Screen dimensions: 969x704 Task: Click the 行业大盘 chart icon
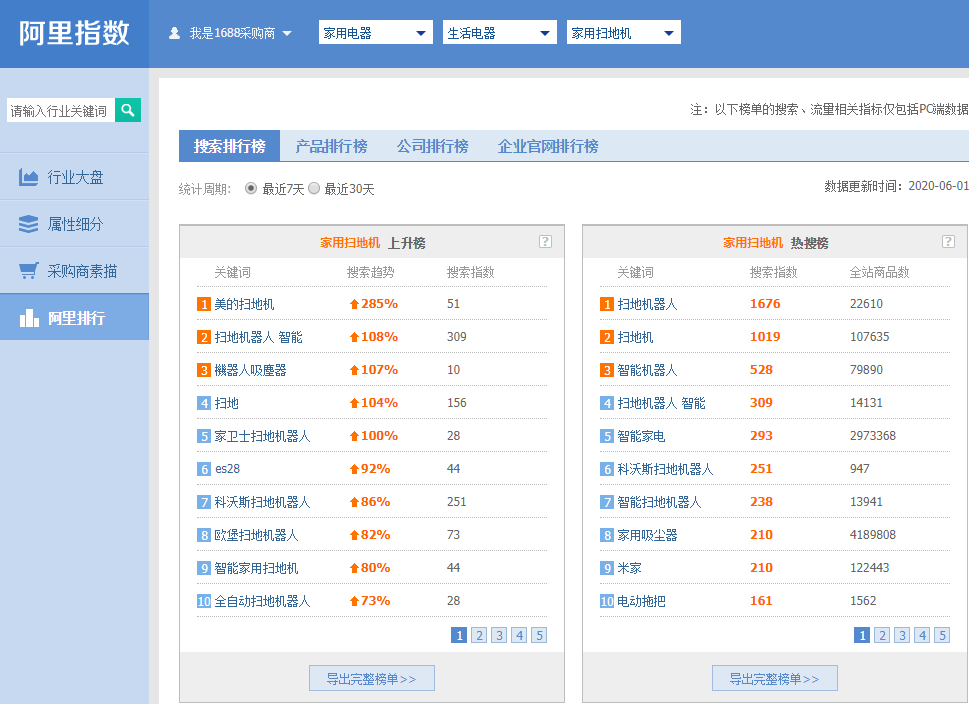pyautogui.click(x=28, y=177)
